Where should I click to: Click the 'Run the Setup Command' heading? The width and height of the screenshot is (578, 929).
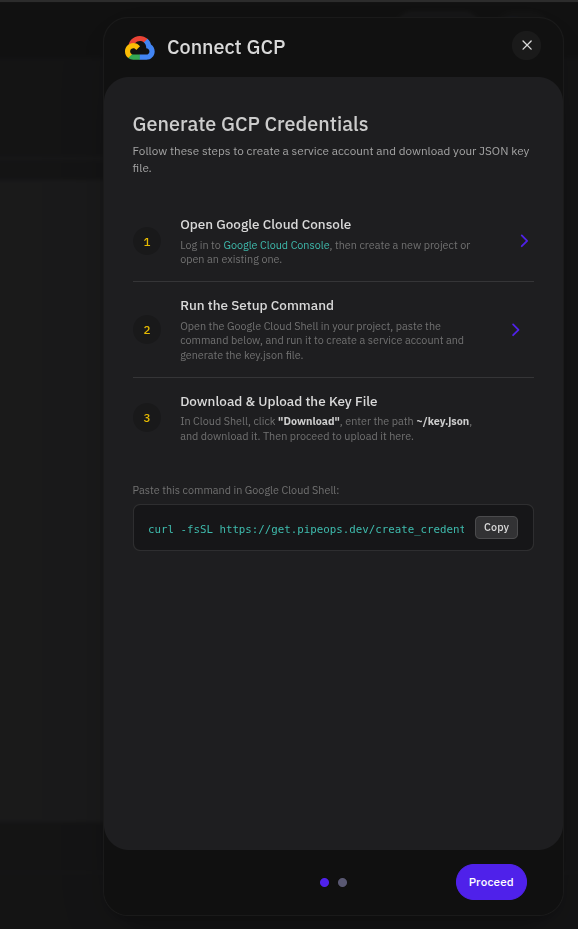pos(256,306)
